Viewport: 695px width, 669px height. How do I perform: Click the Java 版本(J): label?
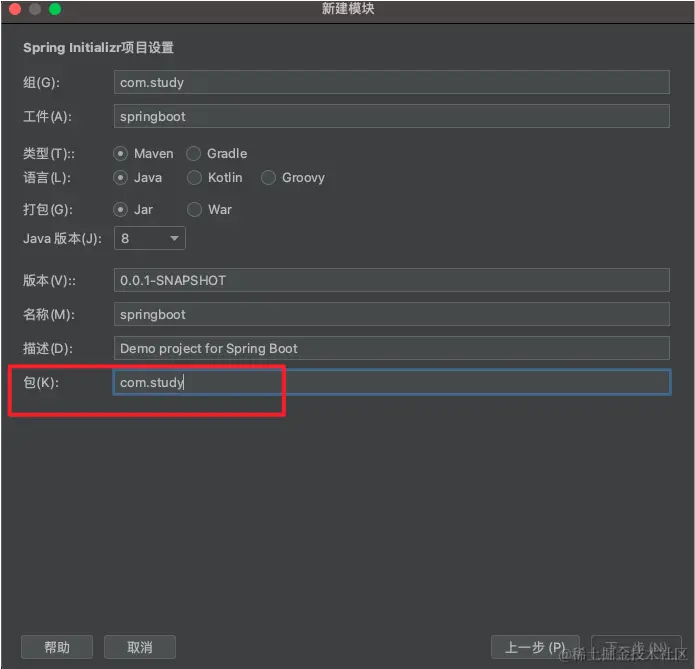pos(62,239)
